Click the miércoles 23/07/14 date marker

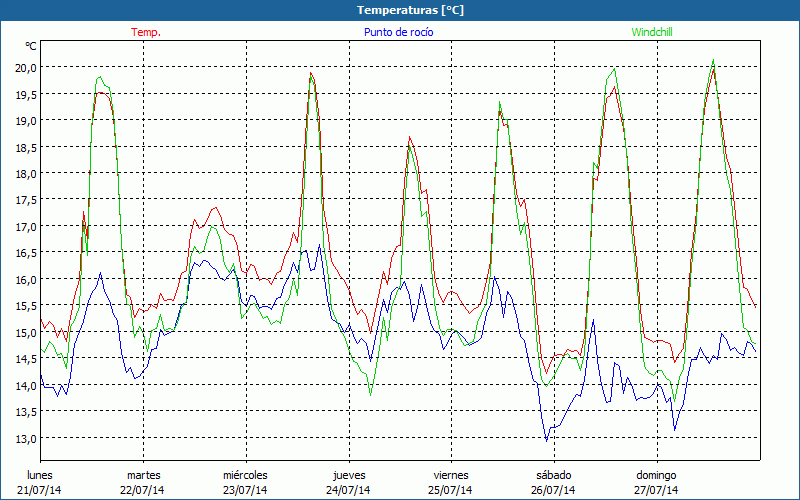pyautogui.click(x=245, y=482)
